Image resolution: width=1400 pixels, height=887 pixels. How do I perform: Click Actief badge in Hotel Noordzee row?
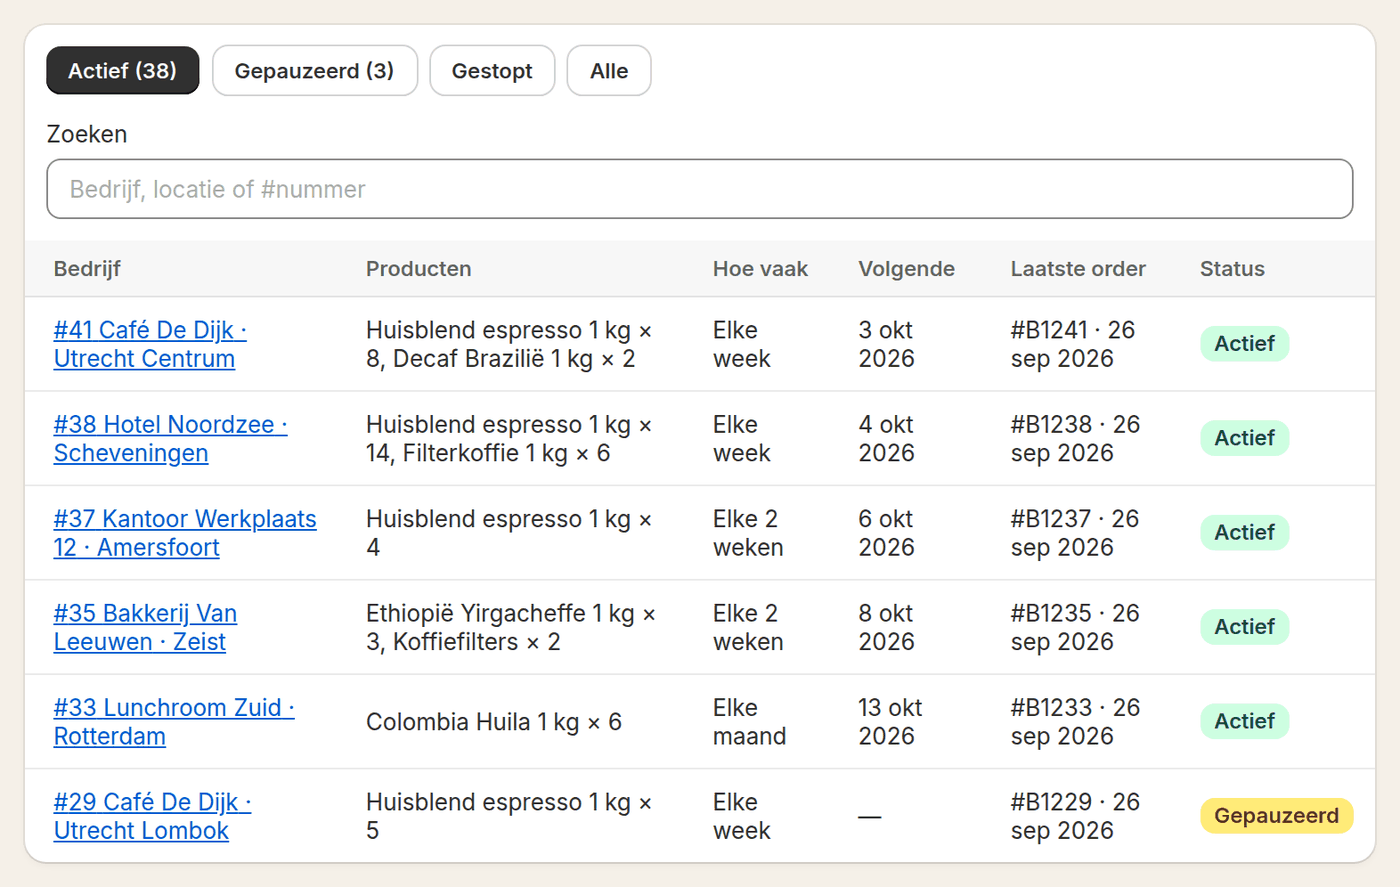(1244, 438)
